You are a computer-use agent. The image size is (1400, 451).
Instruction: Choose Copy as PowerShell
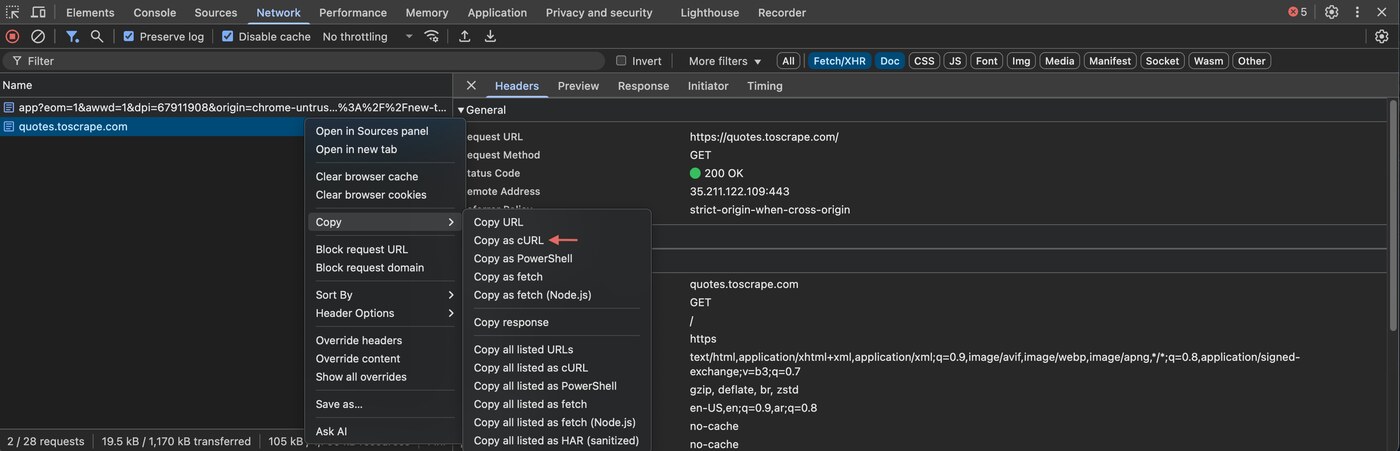point(523,258)
